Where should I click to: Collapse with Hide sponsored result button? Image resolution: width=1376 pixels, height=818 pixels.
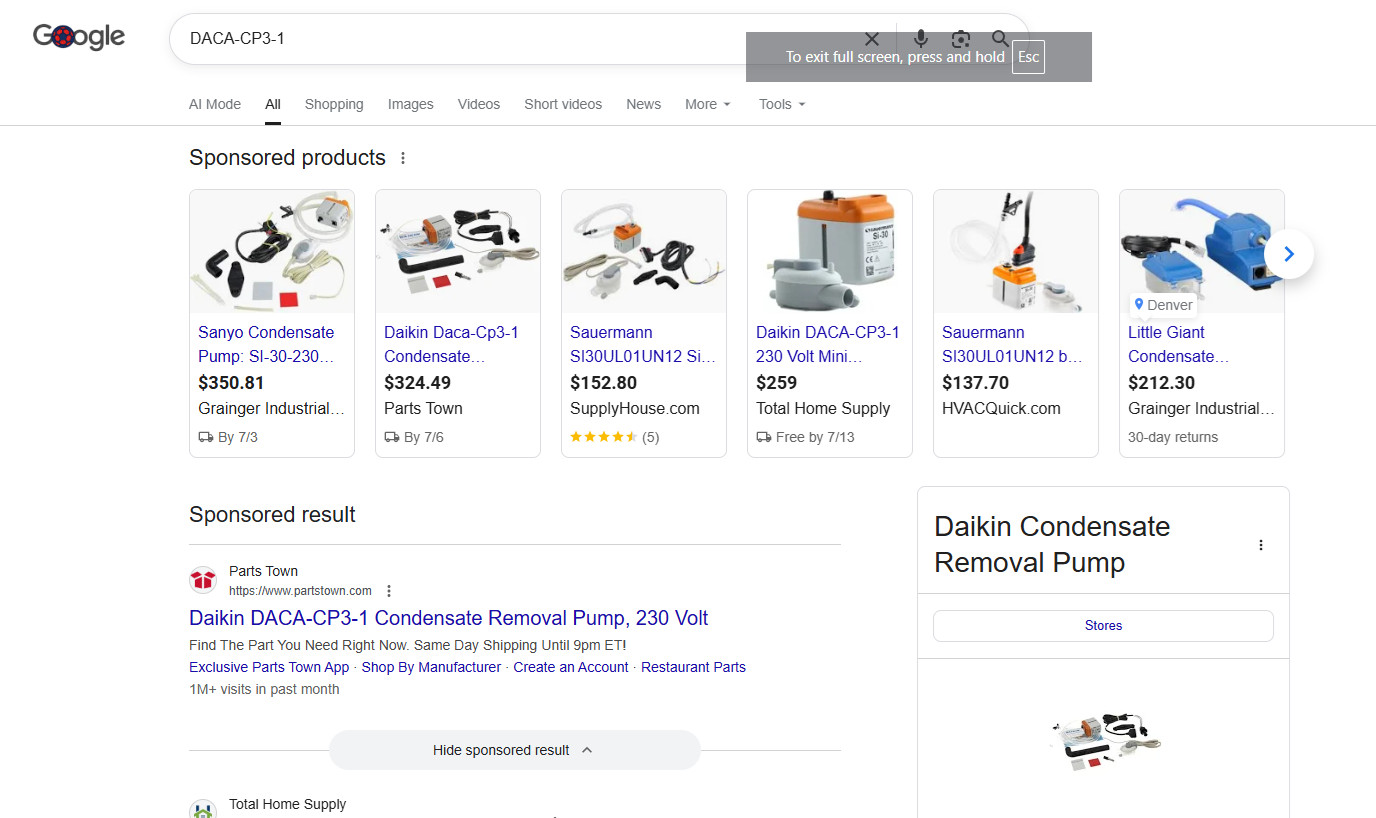coord(514,750)
